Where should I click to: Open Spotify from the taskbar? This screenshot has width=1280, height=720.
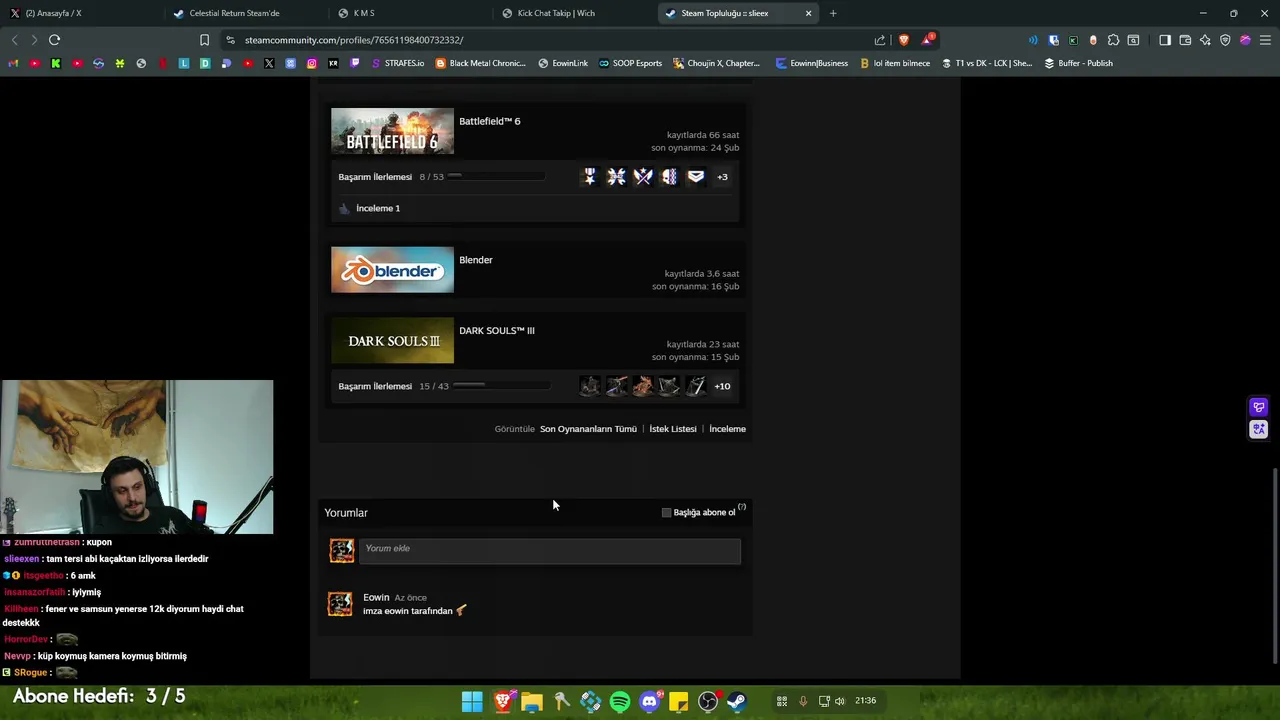pyautogui.click(x=620, y=701)
